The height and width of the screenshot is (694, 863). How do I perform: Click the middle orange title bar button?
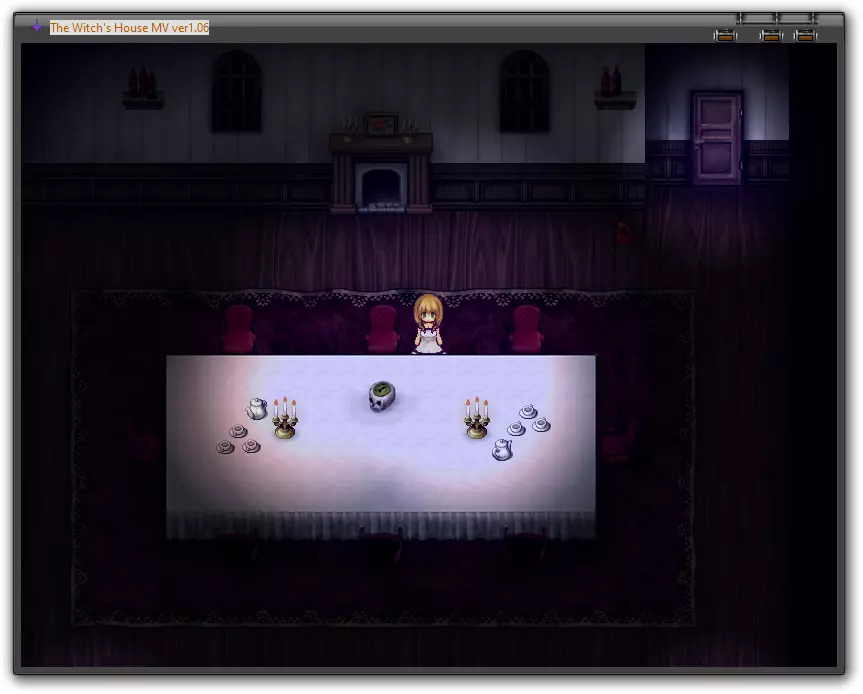coord(771,36)
